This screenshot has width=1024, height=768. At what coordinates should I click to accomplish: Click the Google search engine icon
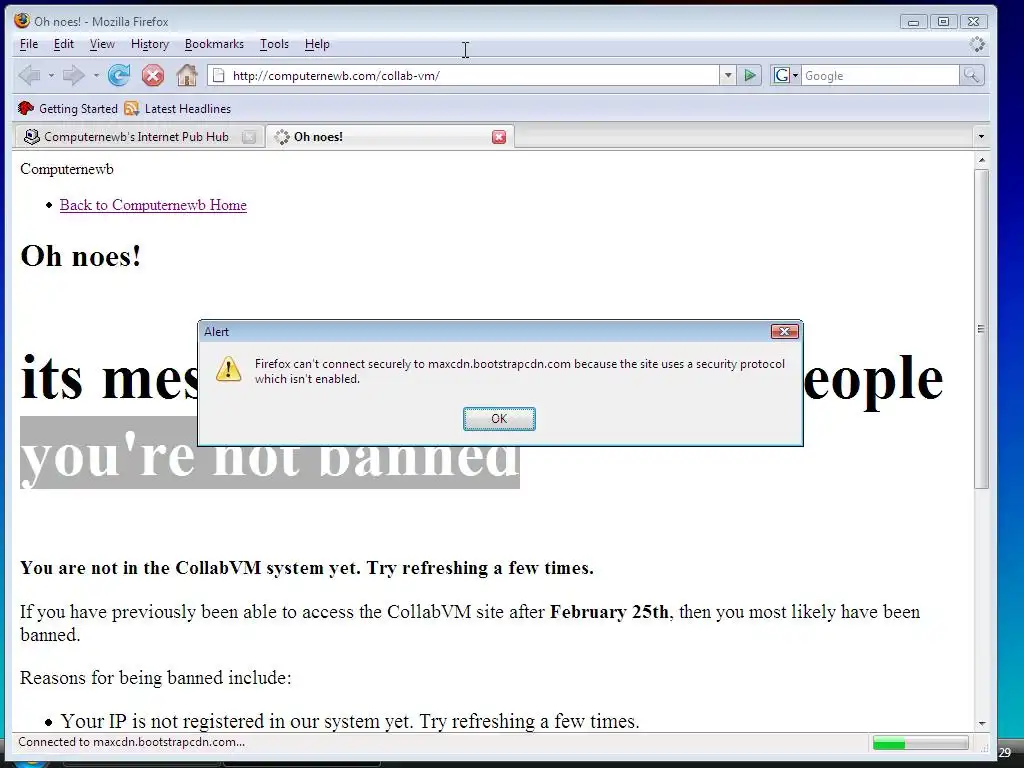pos(781,76)
